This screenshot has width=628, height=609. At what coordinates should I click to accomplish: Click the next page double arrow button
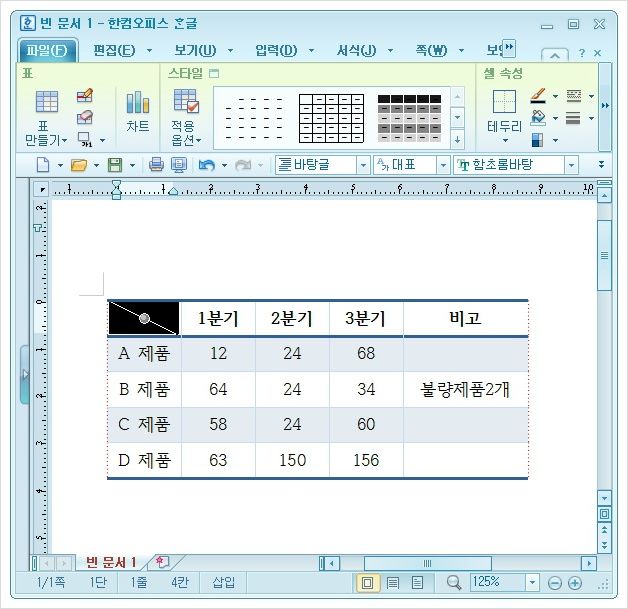point(604,545)
